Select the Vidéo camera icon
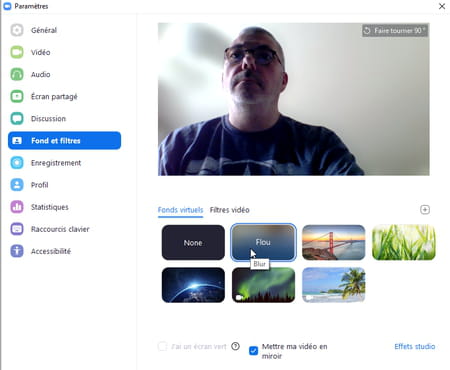The width and height of the screenshot is (450, 370). 17,52
